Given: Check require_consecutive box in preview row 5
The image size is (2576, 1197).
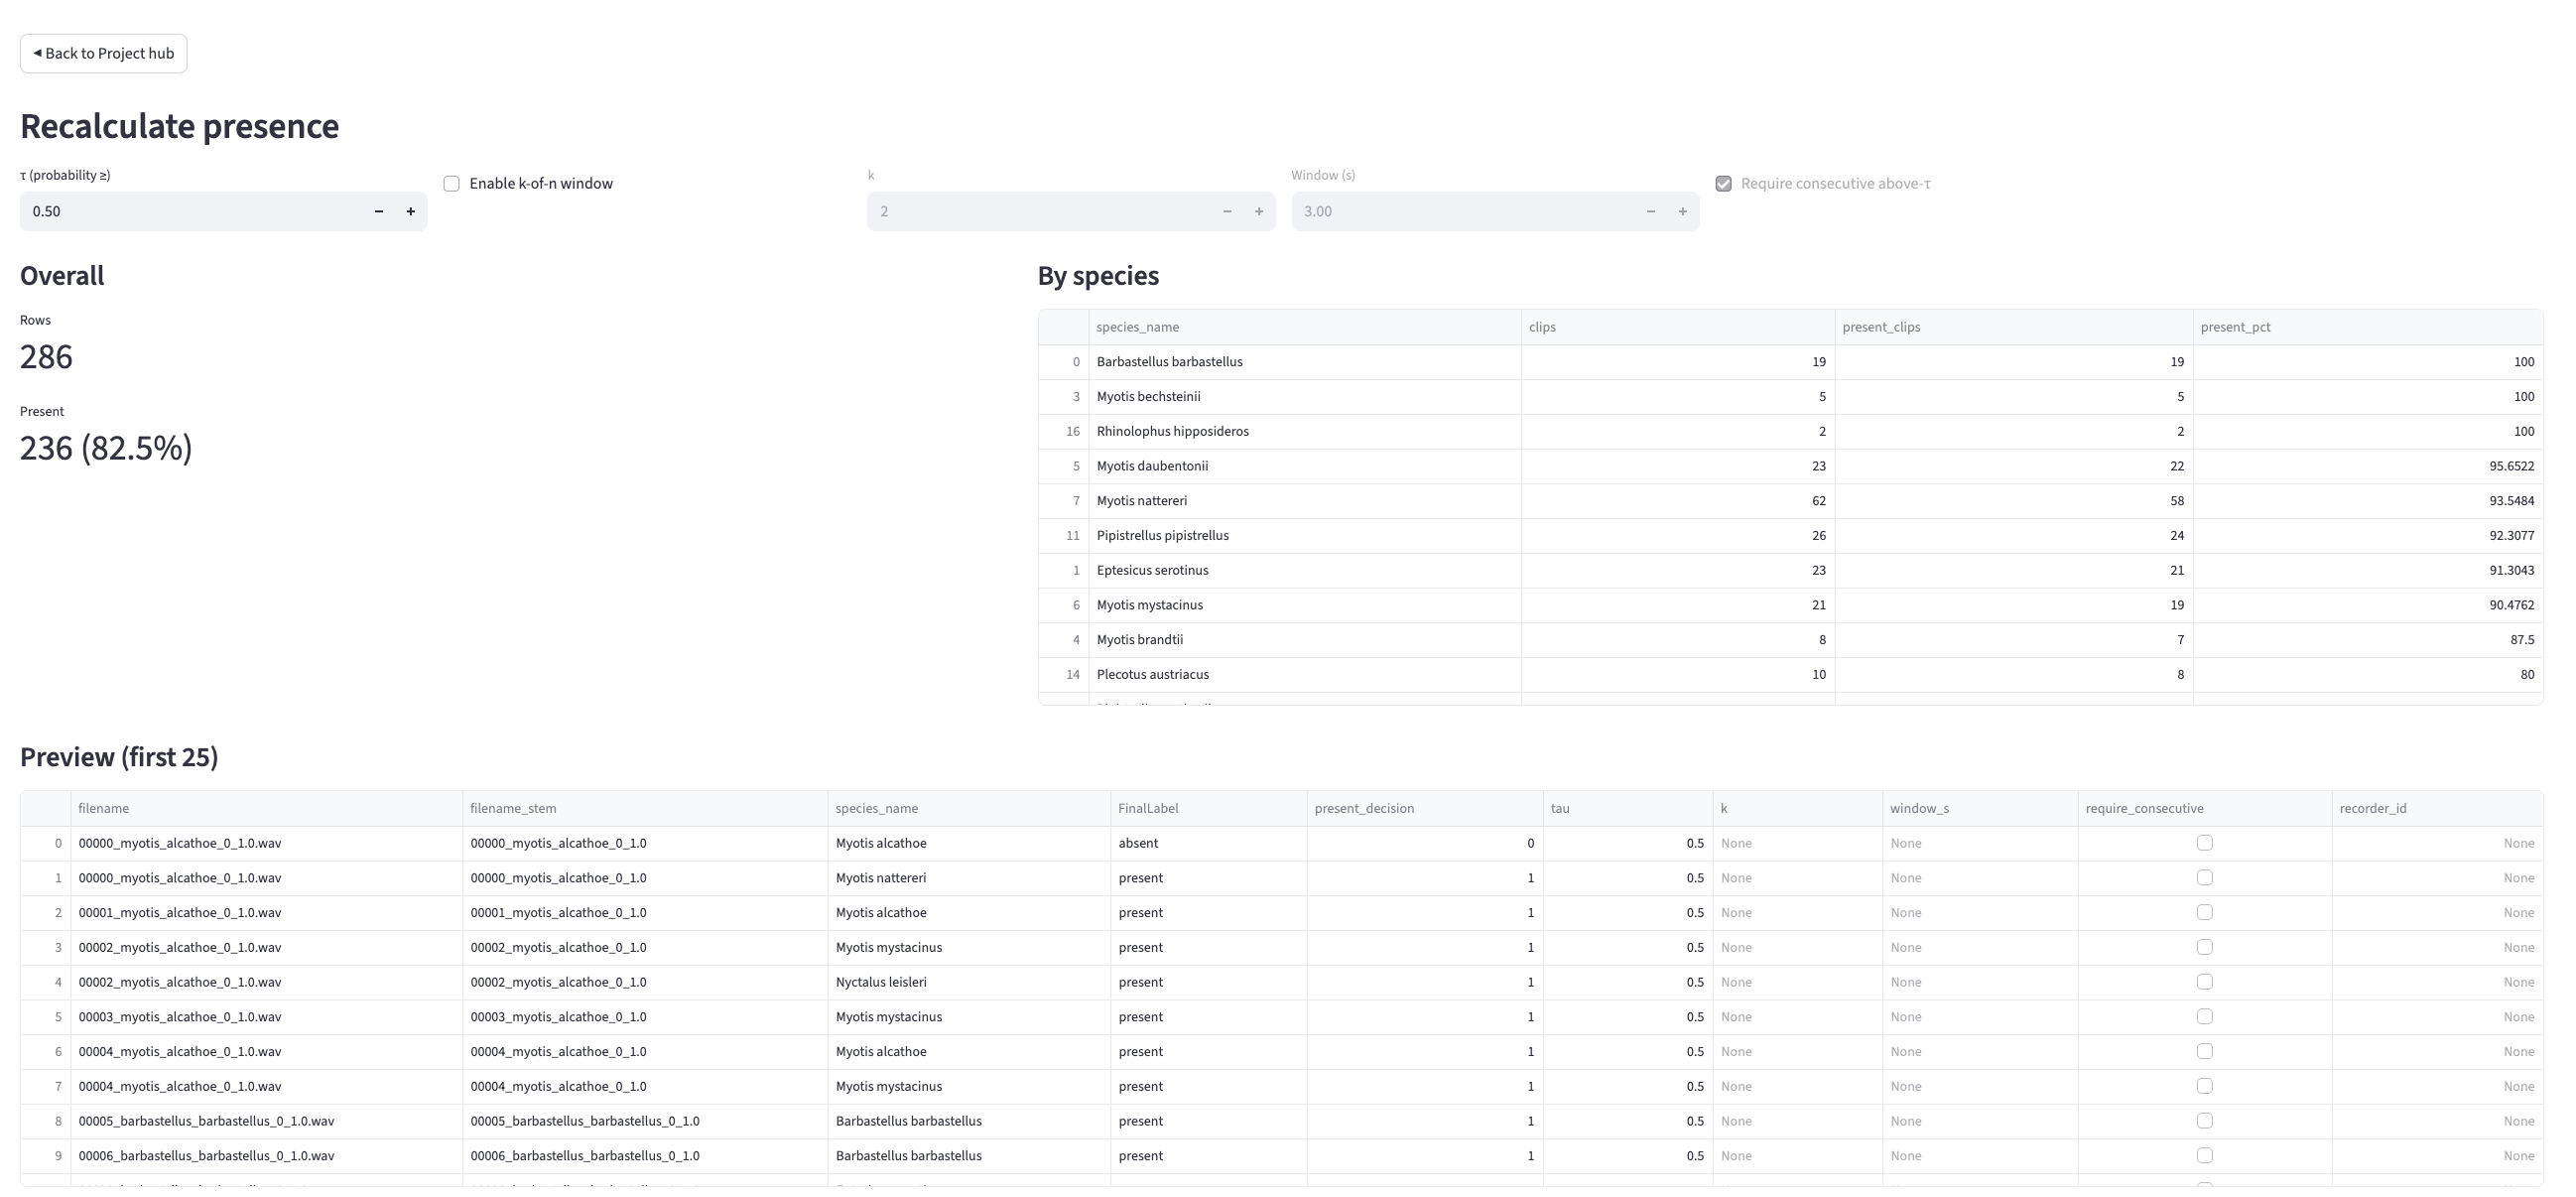Looking at the screenshot, I should click(x=2204, y=1017).
